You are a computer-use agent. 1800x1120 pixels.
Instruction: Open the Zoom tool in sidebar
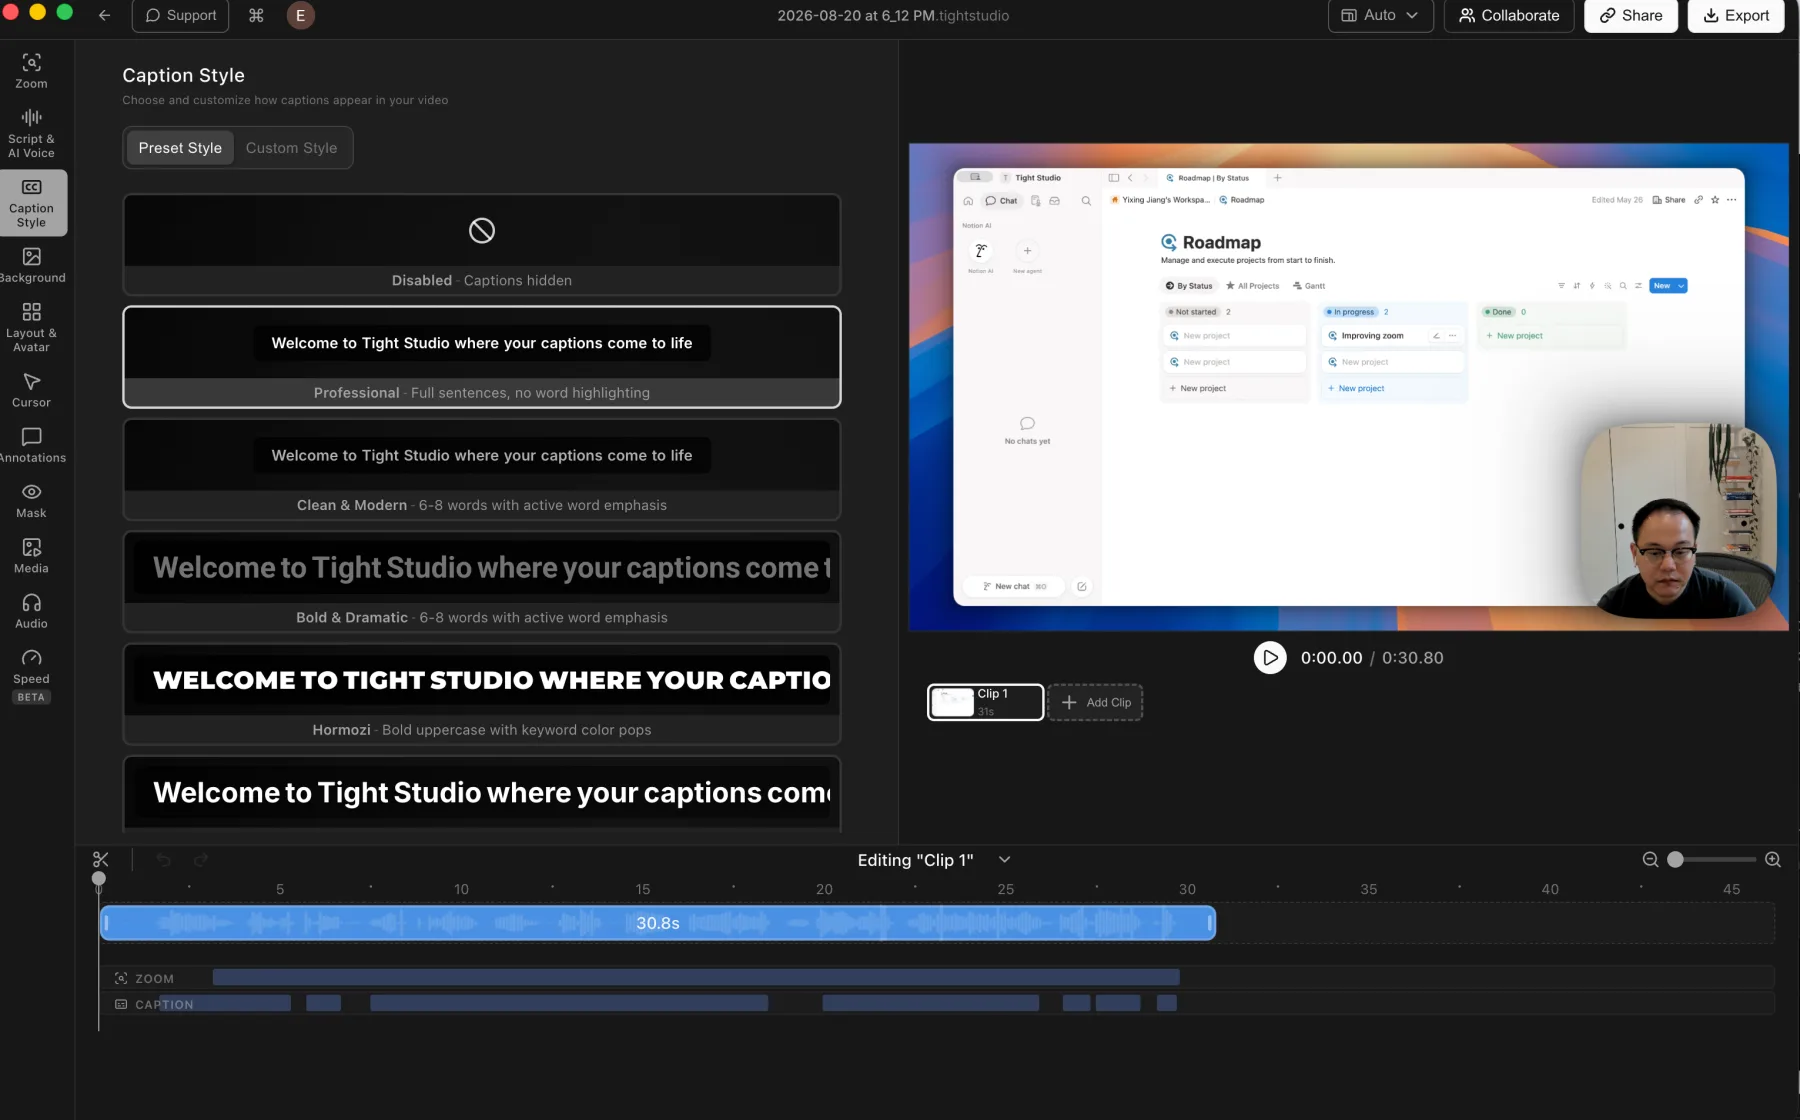coord(31,71)
